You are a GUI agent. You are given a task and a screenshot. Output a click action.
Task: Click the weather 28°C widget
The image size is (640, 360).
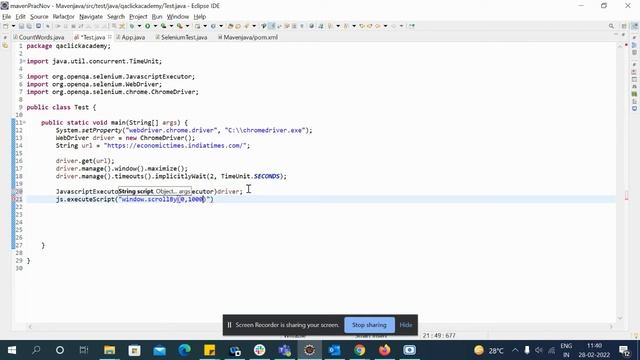tap(489, 350)
